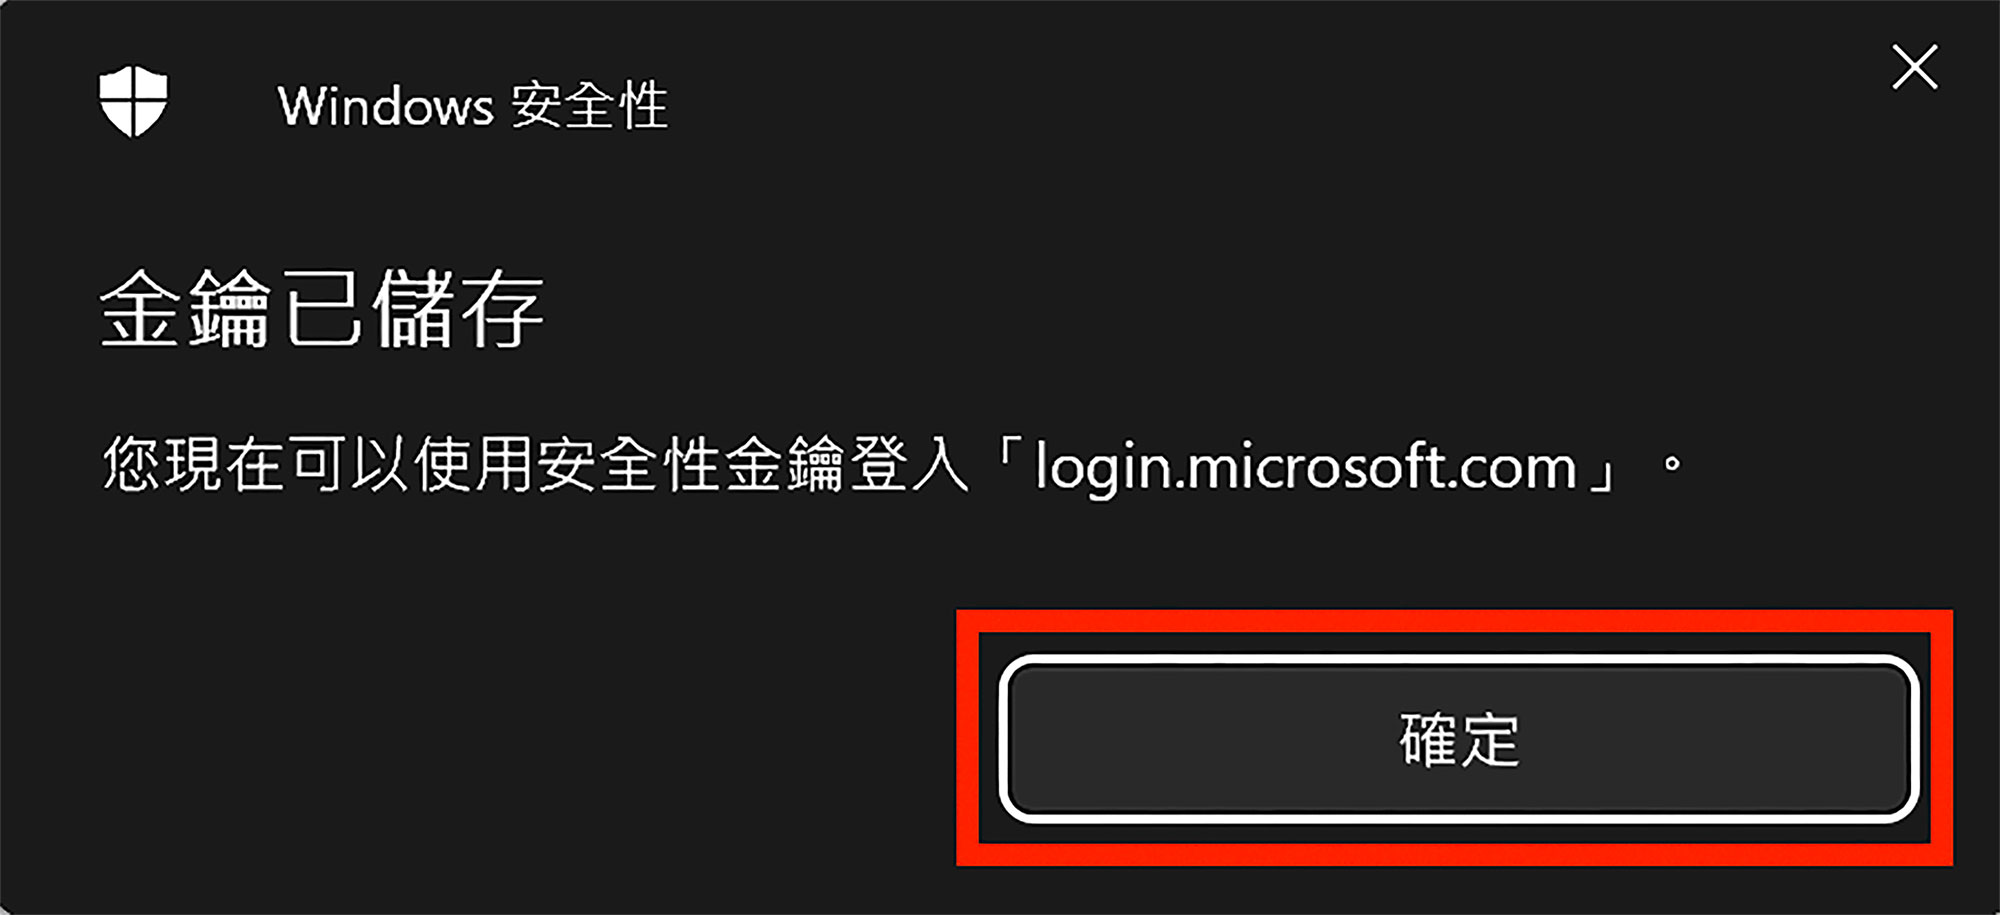Click the 確定 label inside the button
Viewport: 2000px width, 915px height.
[1459, 740]
